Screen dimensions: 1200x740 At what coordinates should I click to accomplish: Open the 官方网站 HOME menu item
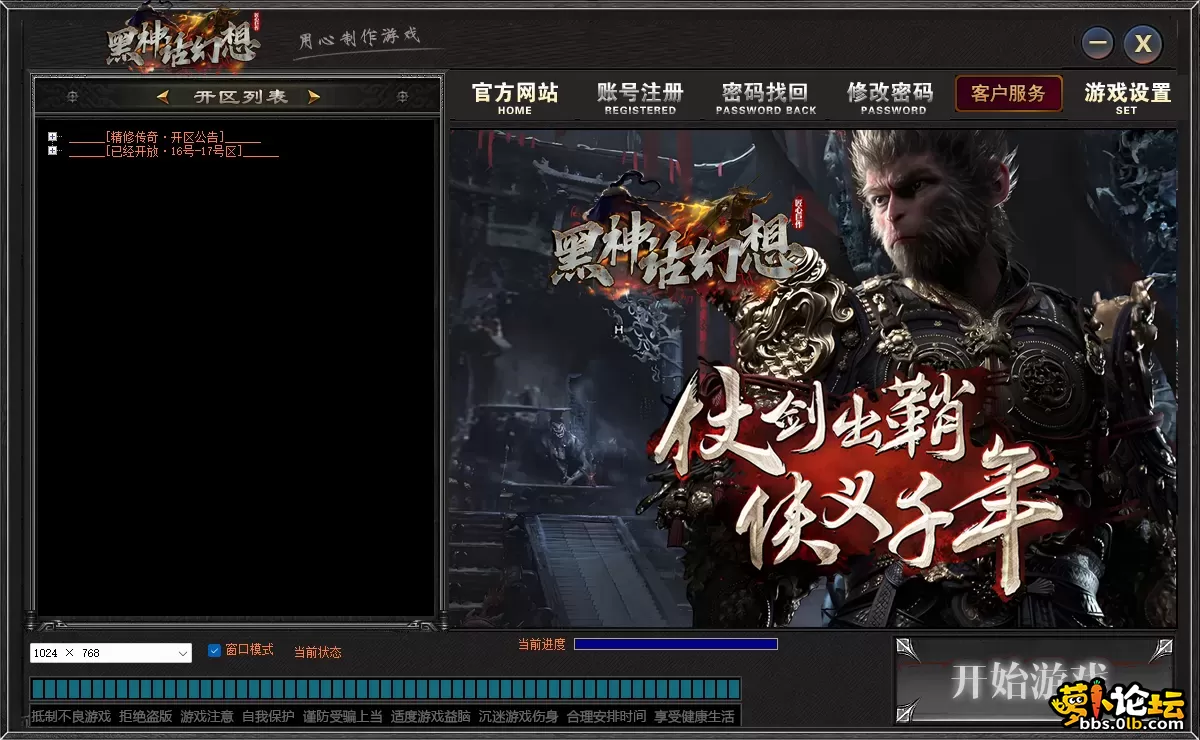pos(515,98)
